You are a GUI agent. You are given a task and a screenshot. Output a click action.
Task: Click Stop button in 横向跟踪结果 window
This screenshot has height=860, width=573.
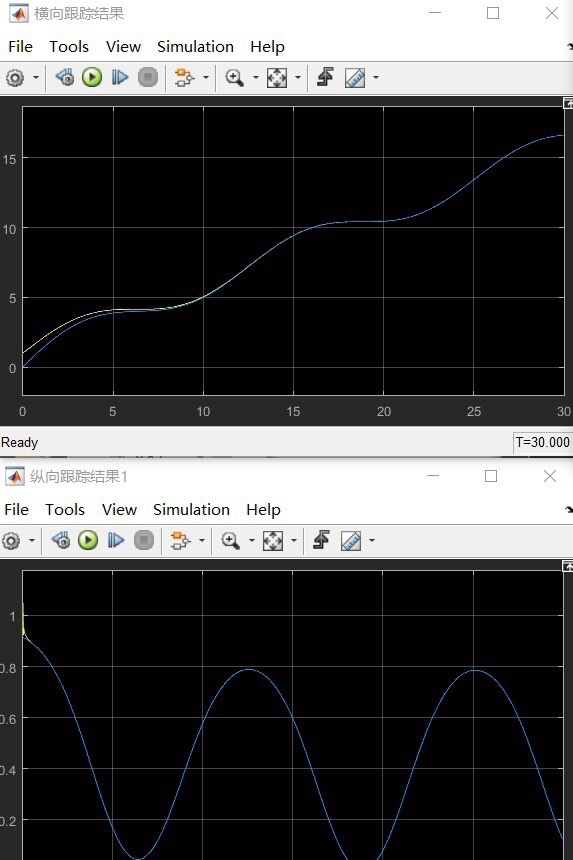(x=147, y=77)
